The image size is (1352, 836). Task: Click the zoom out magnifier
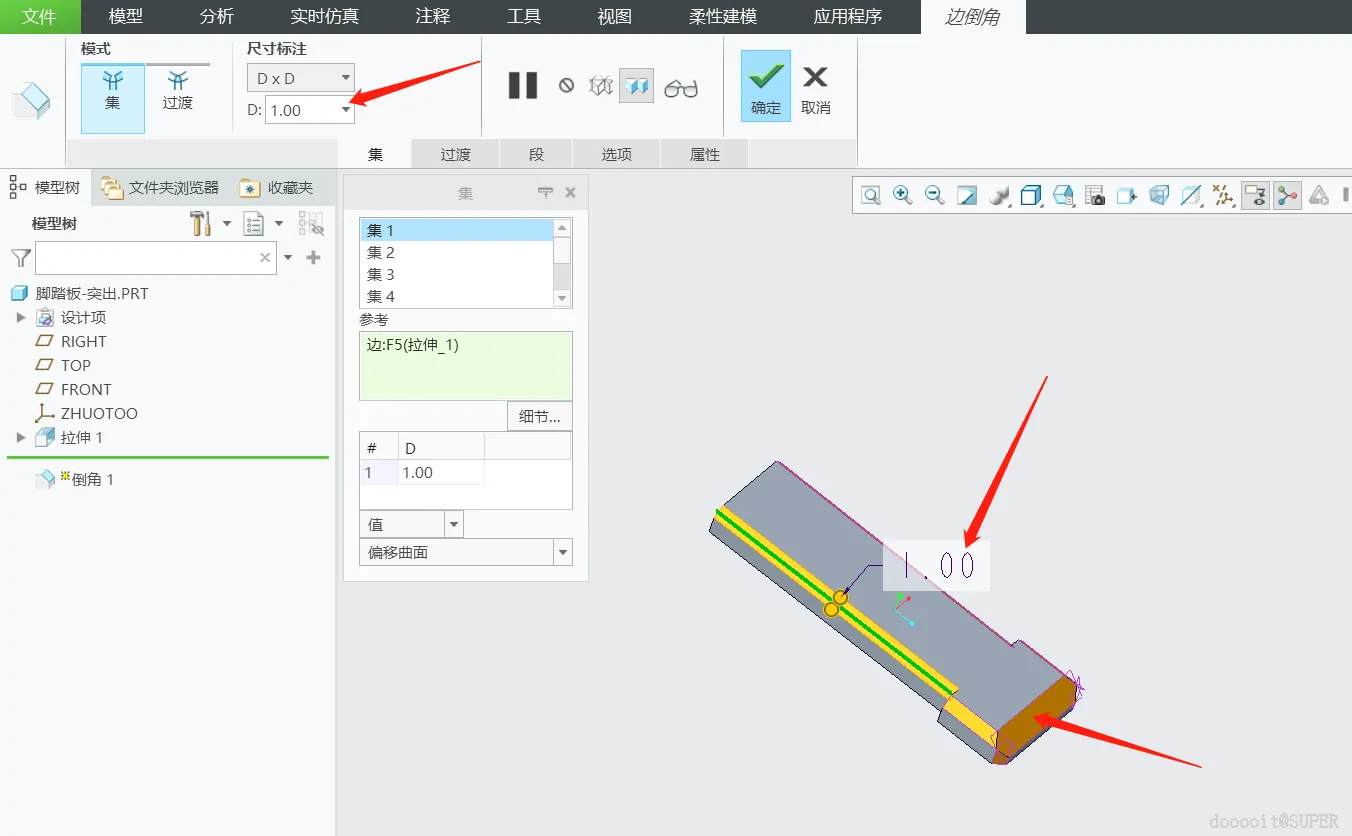[x=935, y=195]
